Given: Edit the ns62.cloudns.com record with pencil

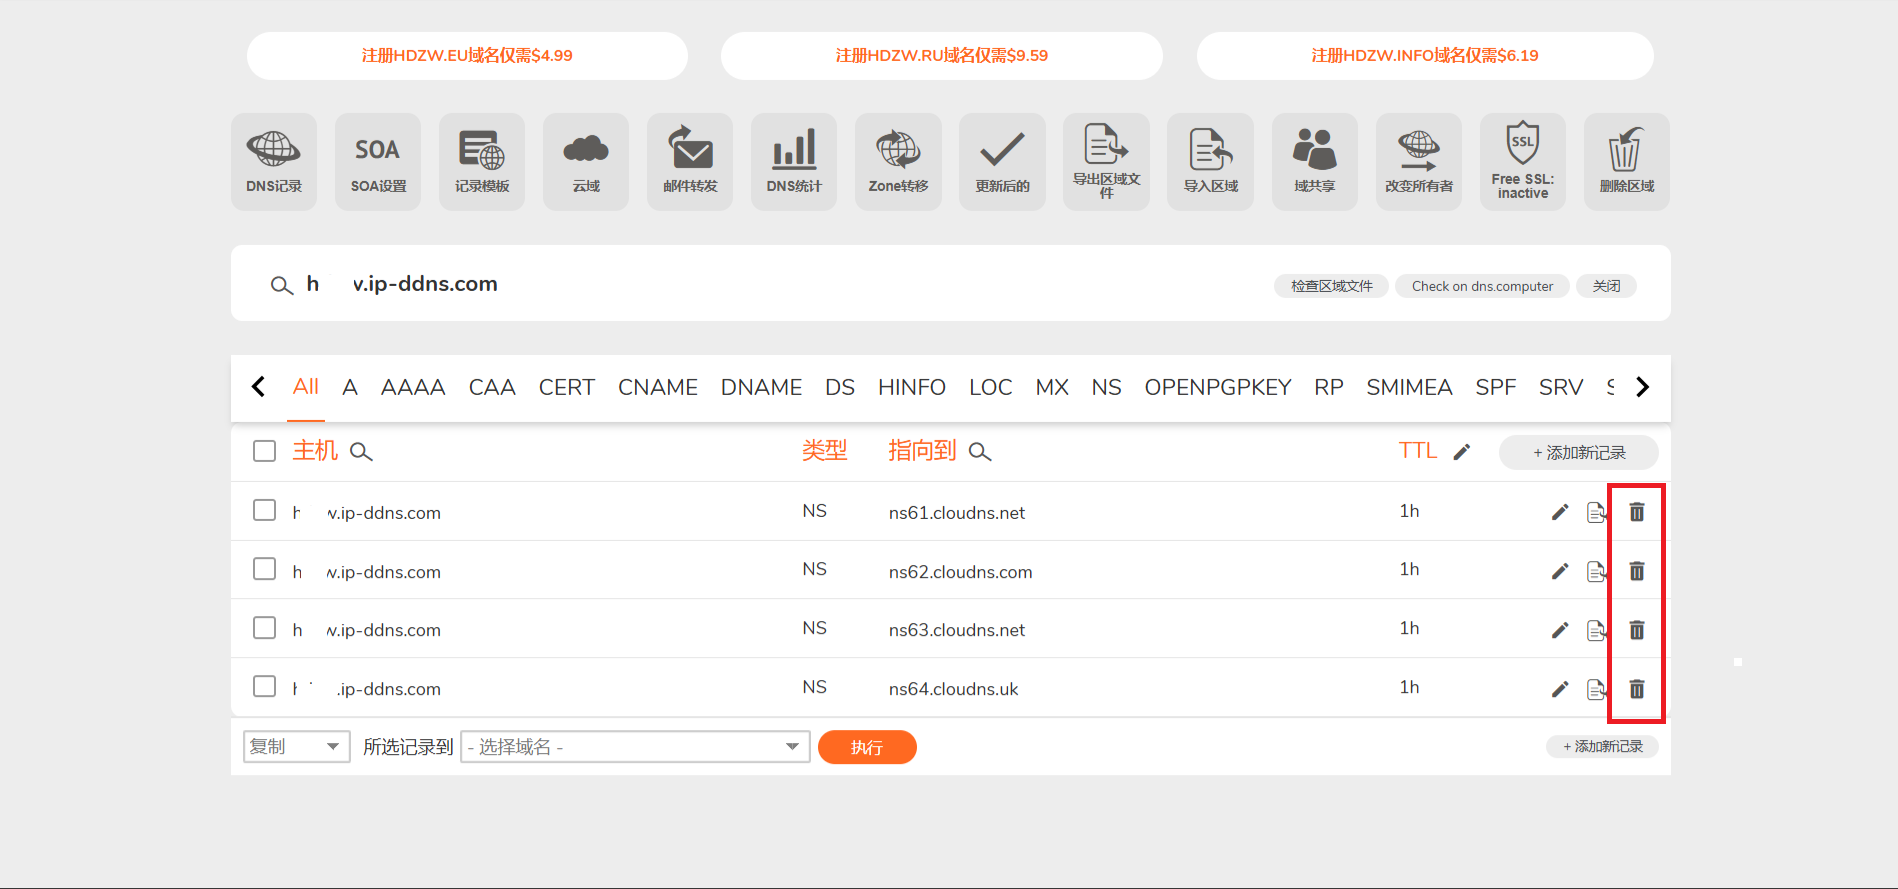Looking at the screenshot, I should coord(1560,571).
